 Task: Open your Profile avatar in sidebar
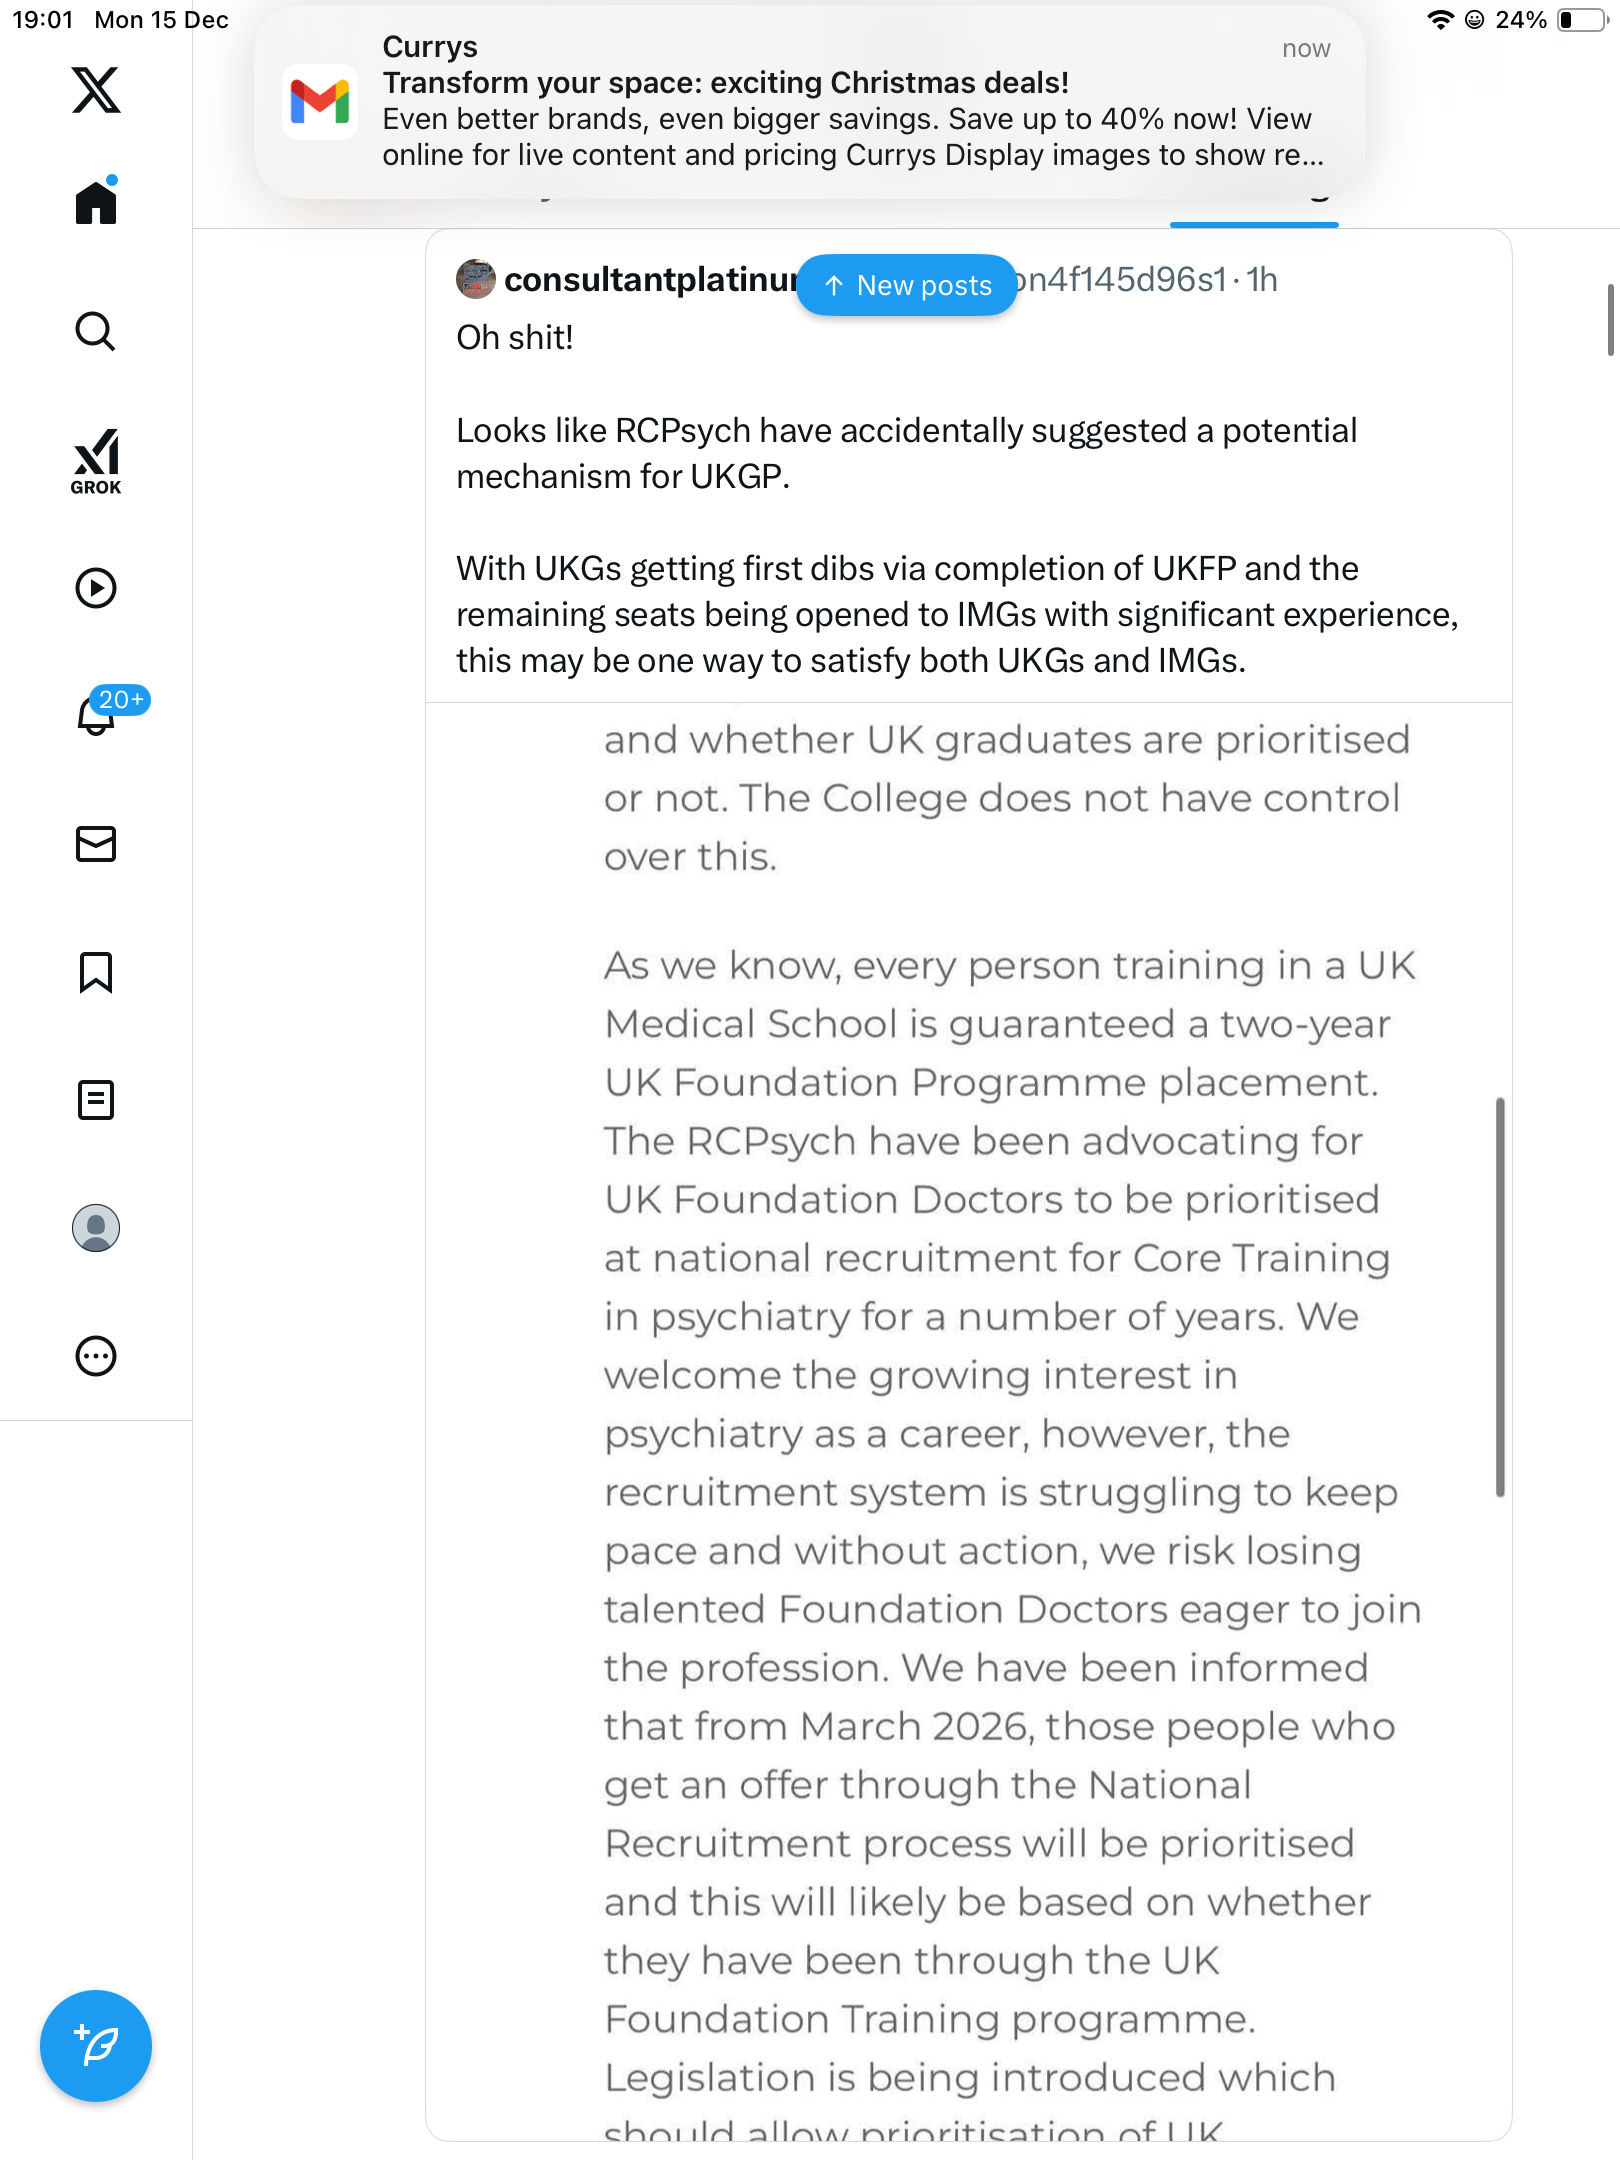coord(96,1228)
